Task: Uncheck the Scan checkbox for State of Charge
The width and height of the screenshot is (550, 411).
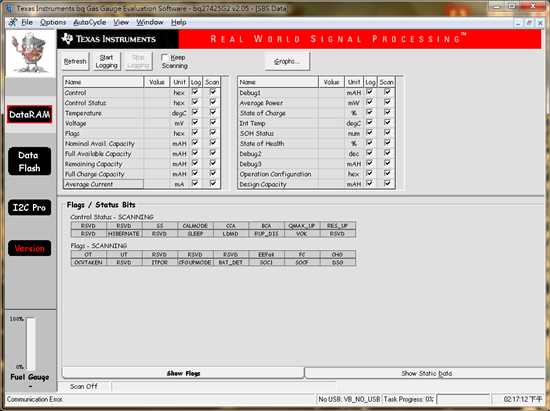Action: pos(387,112)
